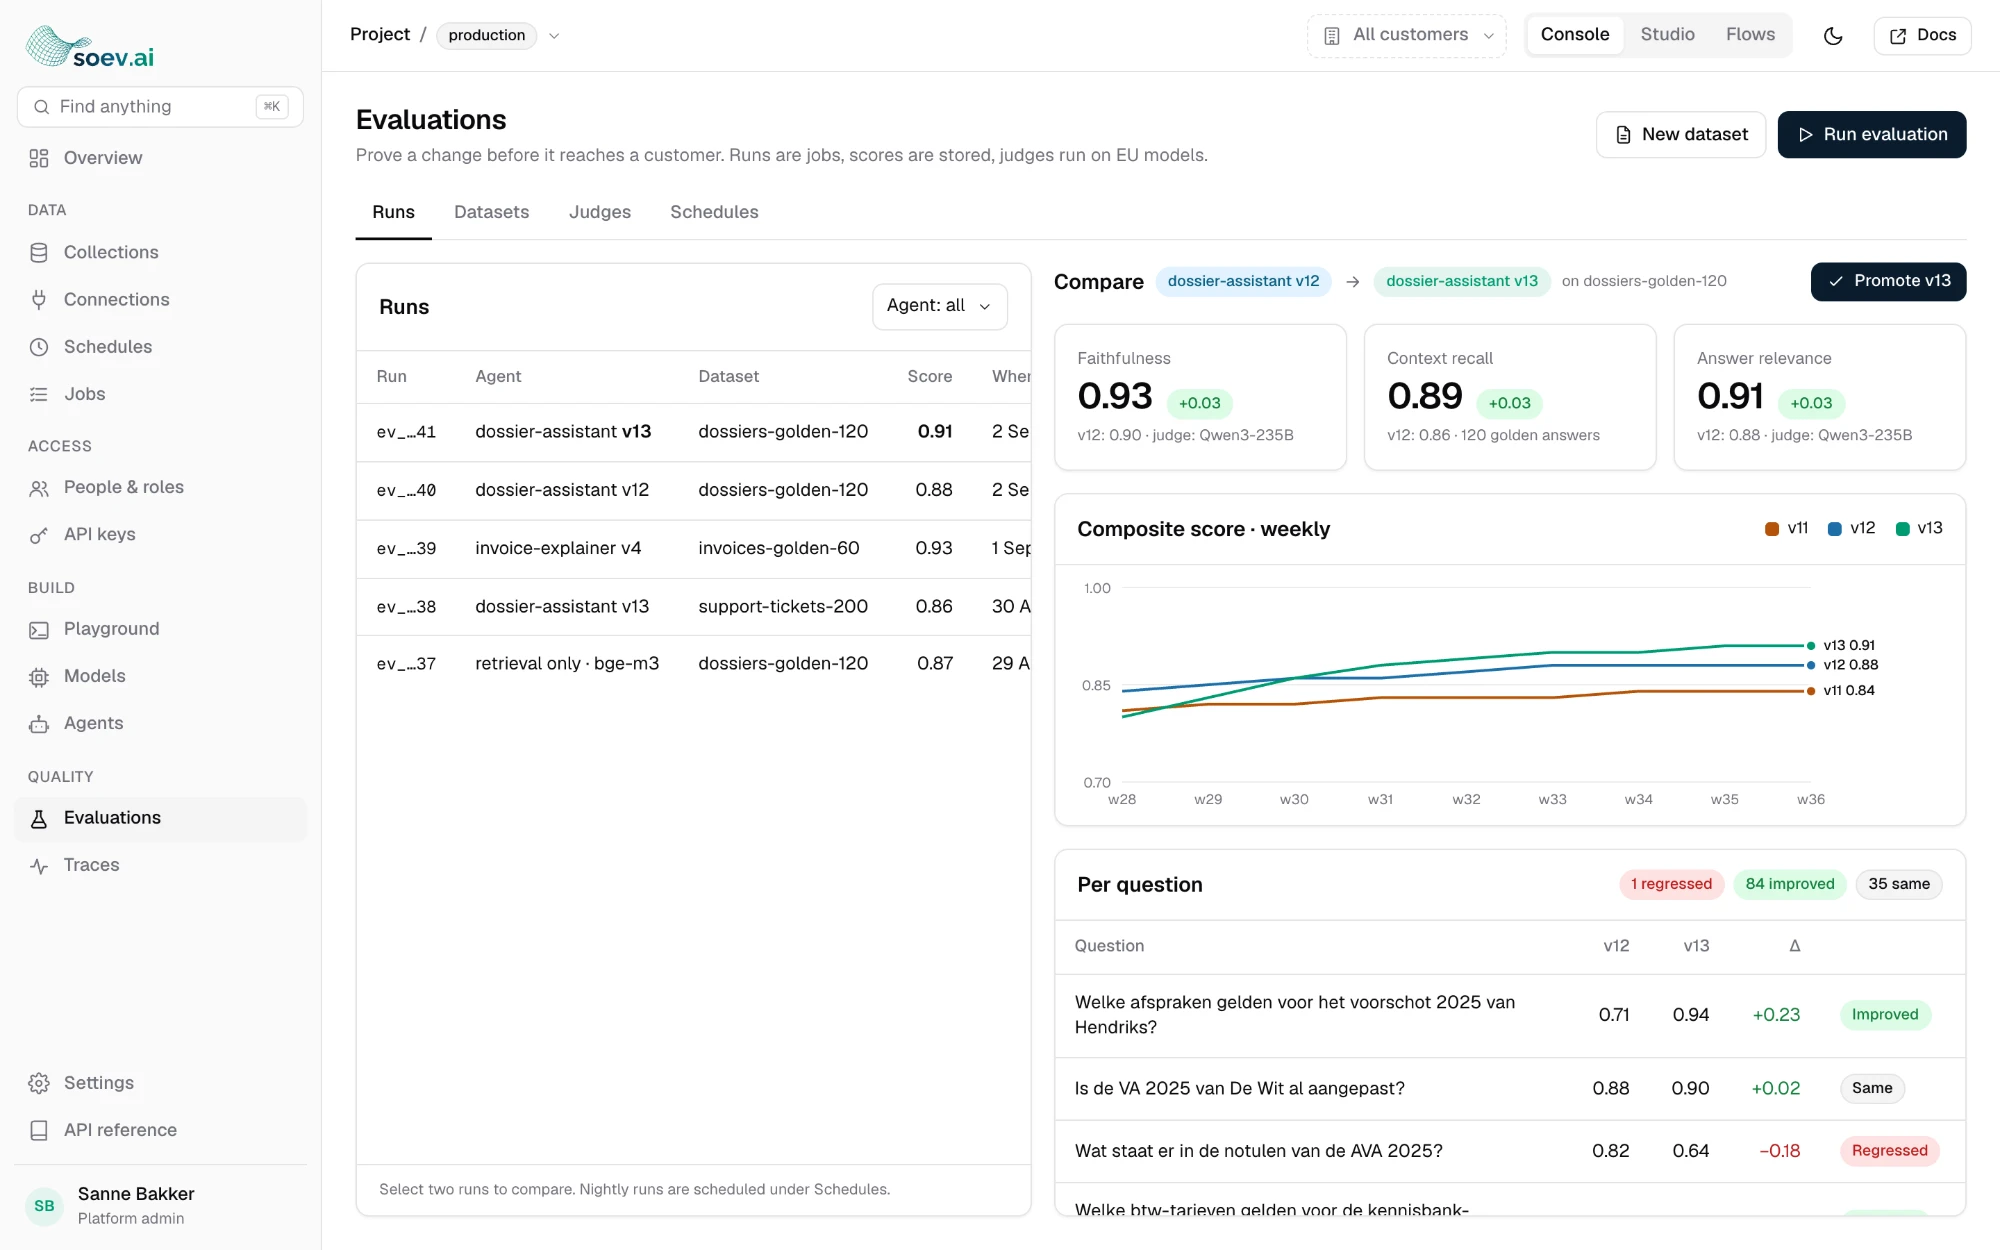Click the Collections database icon
This screenshot has height=1250, width=2000.
[x=39, y=253]
